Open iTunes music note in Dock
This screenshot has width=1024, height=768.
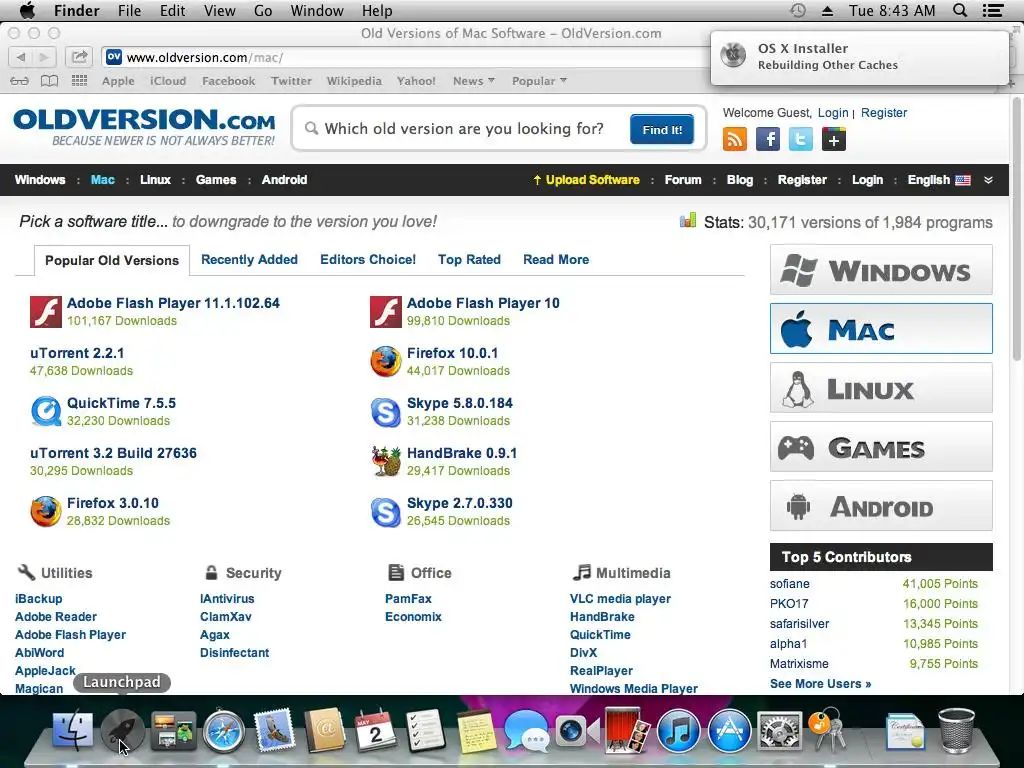pyautogui.click(x=679, y=730)
